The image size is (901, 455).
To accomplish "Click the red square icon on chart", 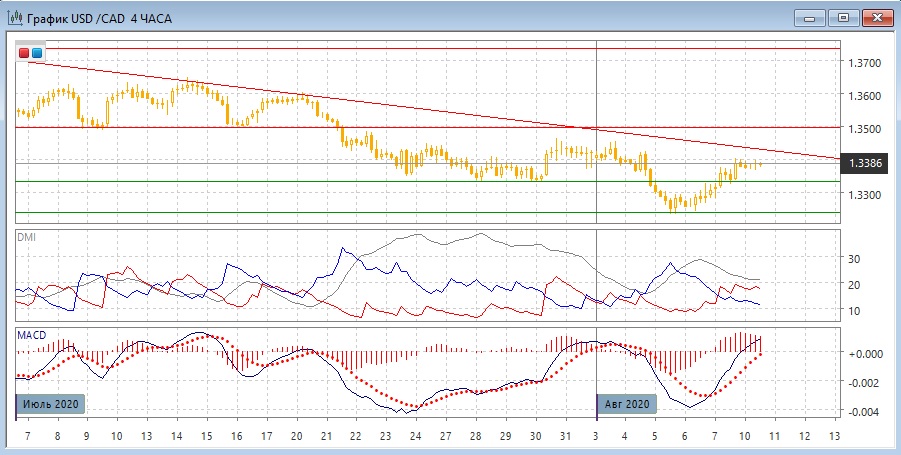I will (x=24, y=52).
